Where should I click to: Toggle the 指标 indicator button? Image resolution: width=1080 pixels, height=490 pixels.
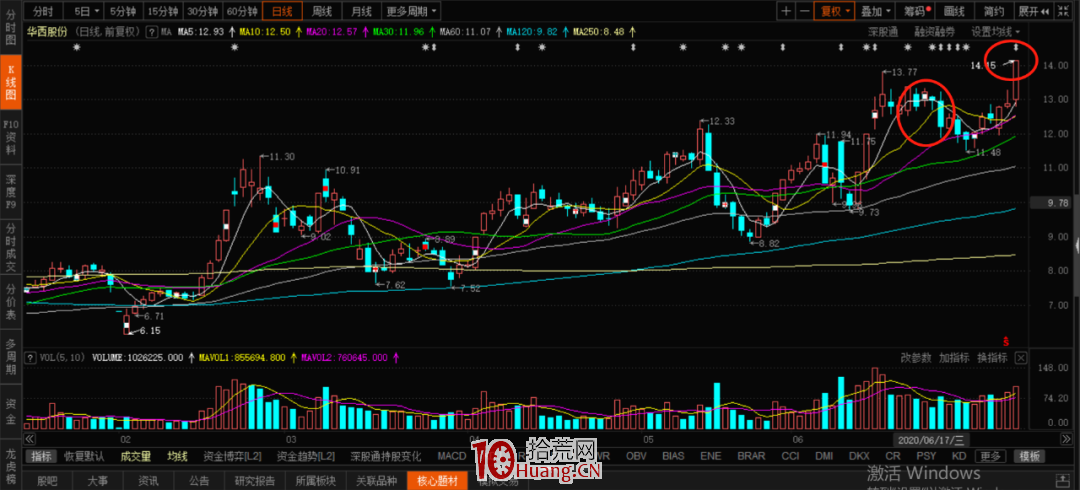point(42,456)
